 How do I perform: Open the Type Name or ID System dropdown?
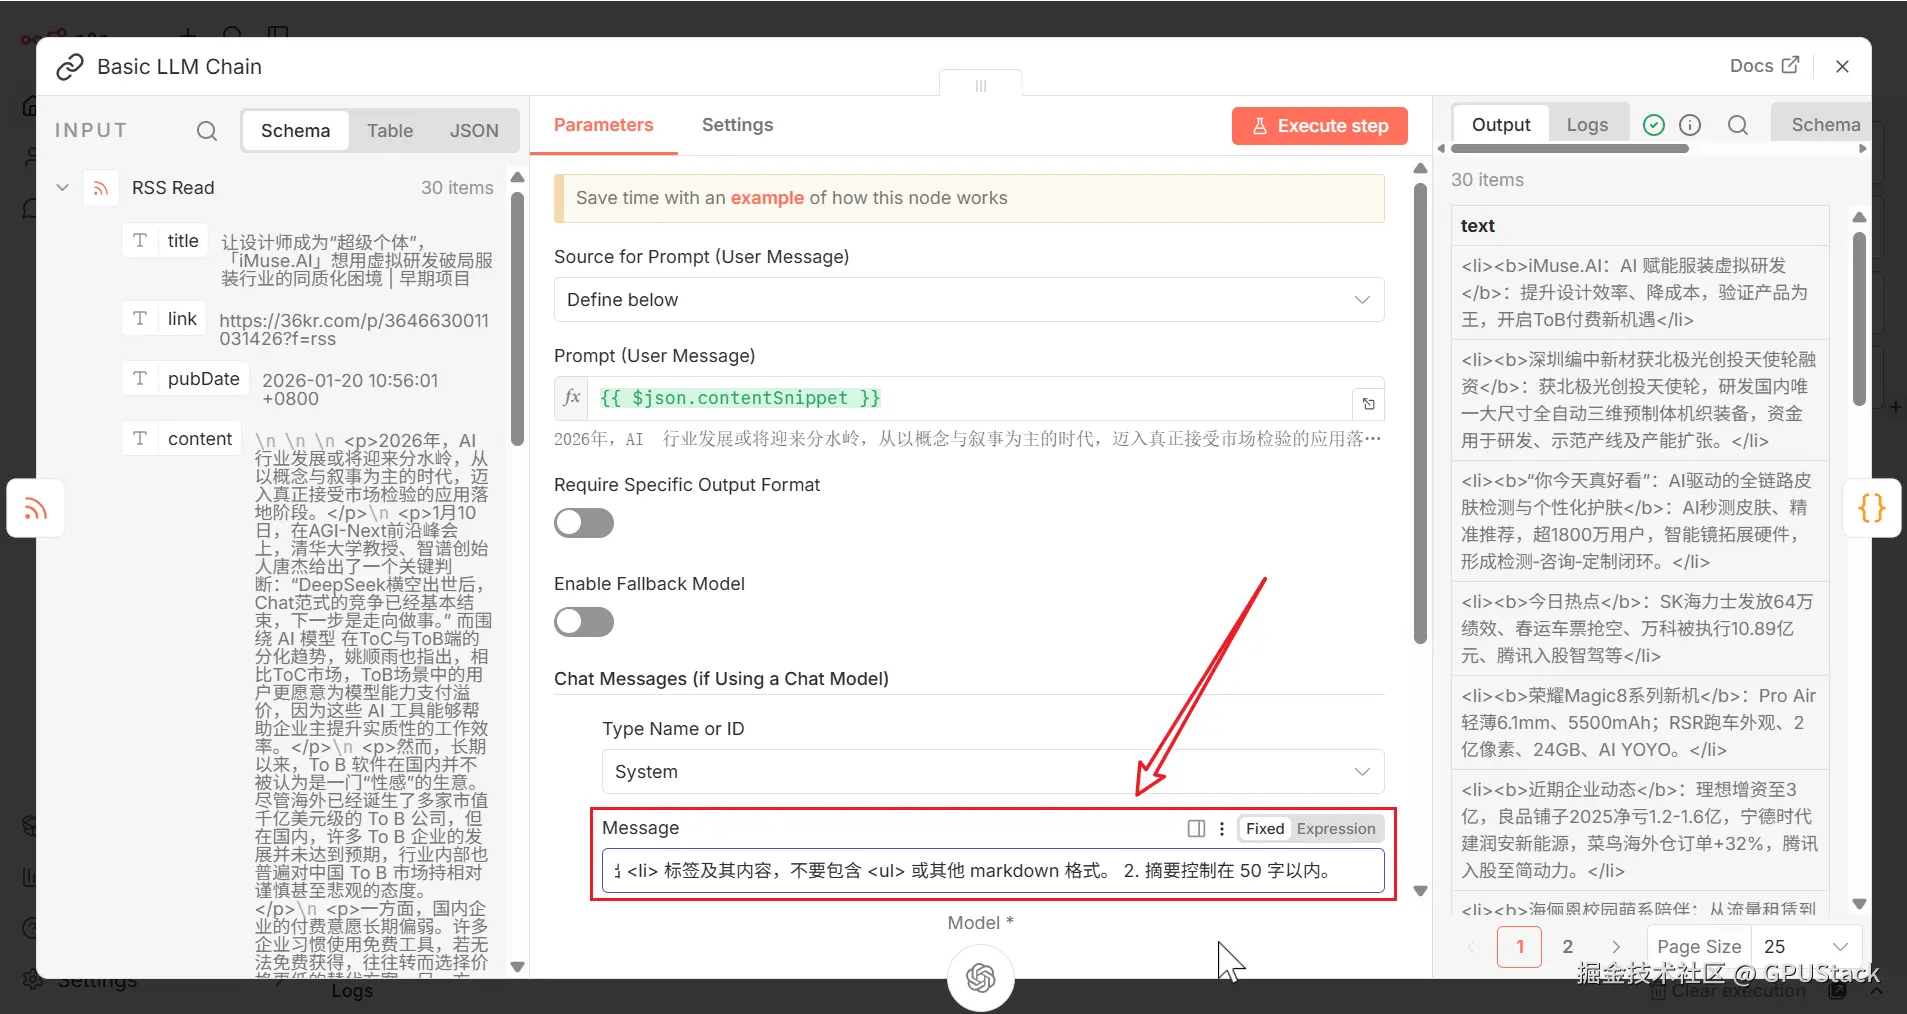(x=993, y=772)
